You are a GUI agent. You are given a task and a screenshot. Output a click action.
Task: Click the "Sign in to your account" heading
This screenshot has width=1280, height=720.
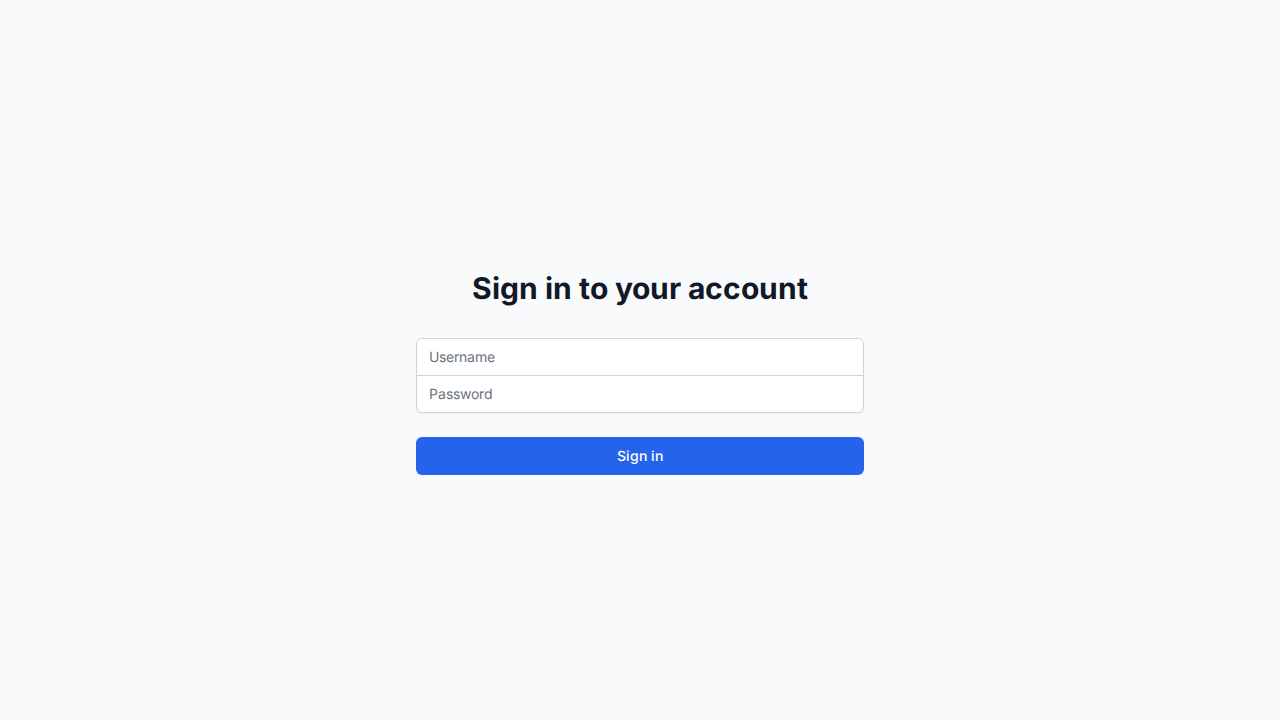(x=640, y=288)
